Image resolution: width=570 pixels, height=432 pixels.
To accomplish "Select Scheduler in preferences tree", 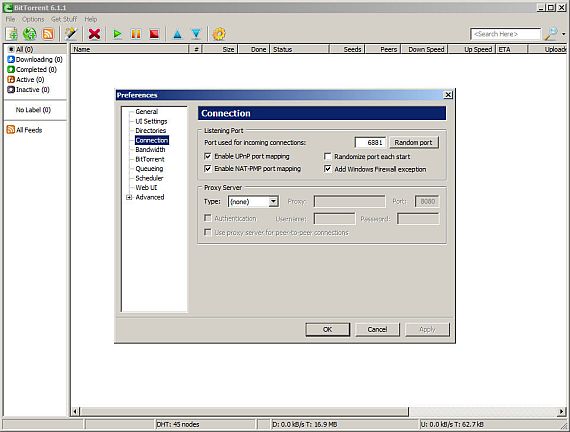I will pos(149,178).
